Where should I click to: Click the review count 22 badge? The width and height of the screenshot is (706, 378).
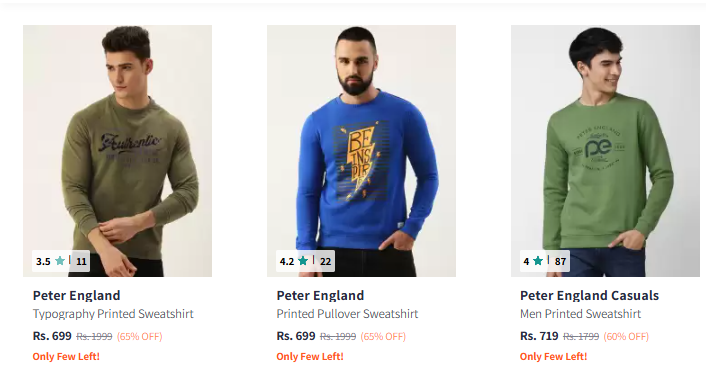point(326,261)
